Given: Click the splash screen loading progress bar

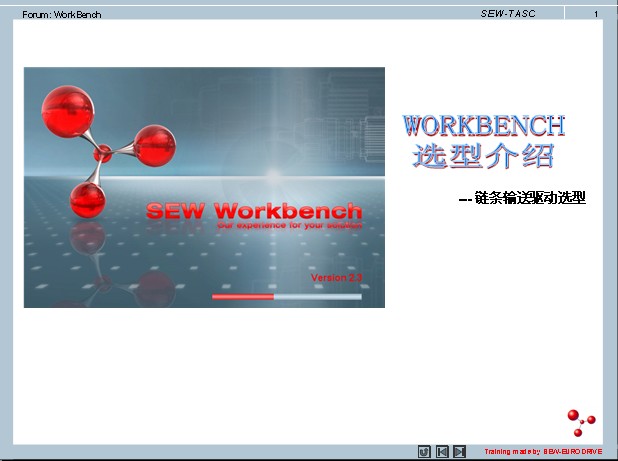Looking at the screenshot, I should point(287,297).
